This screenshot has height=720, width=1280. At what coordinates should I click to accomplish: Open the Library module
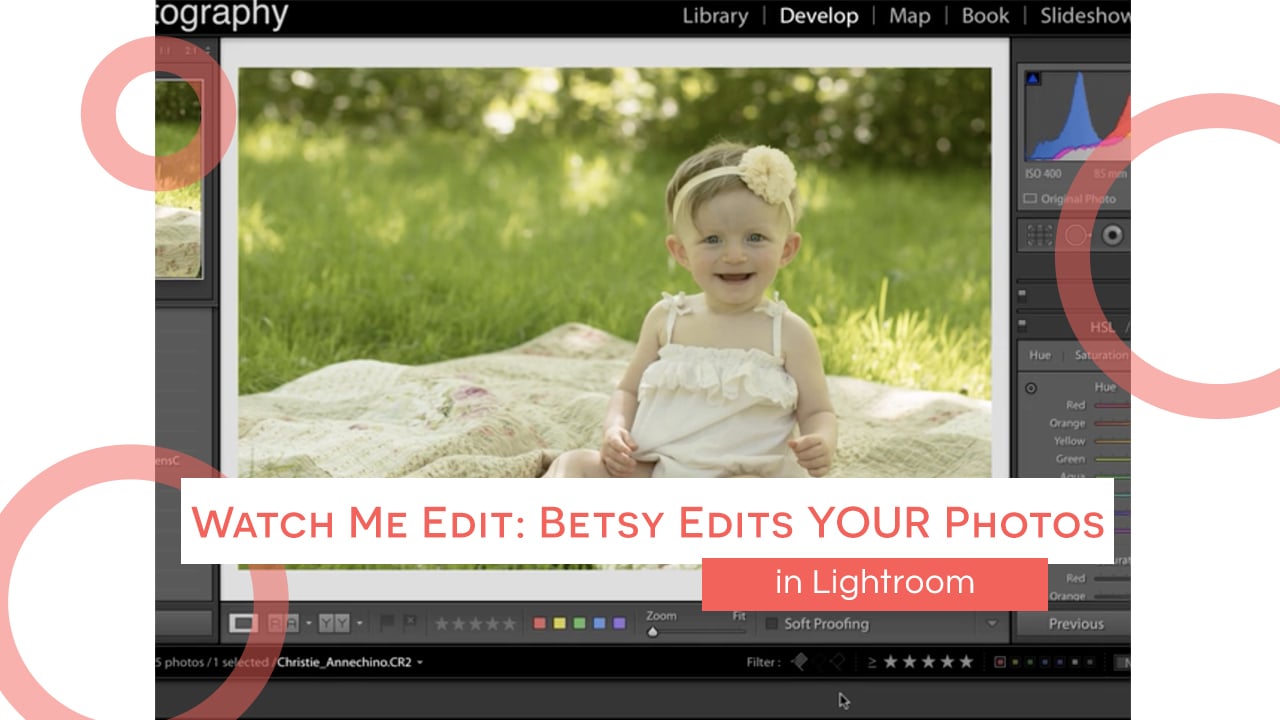click(714, 16)
